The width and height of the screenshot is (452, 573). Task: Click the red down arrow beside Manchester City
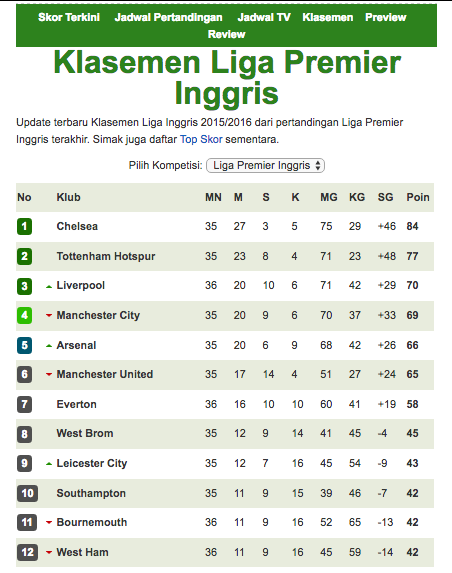pyautogui.click(x=49, y=315)
